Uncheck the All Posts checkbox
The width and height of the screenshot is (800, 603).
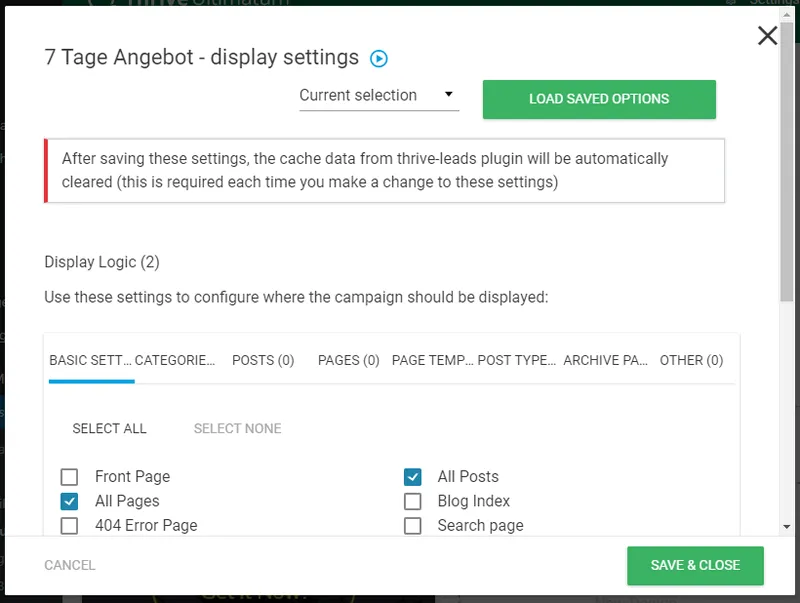tap(412, 477)
